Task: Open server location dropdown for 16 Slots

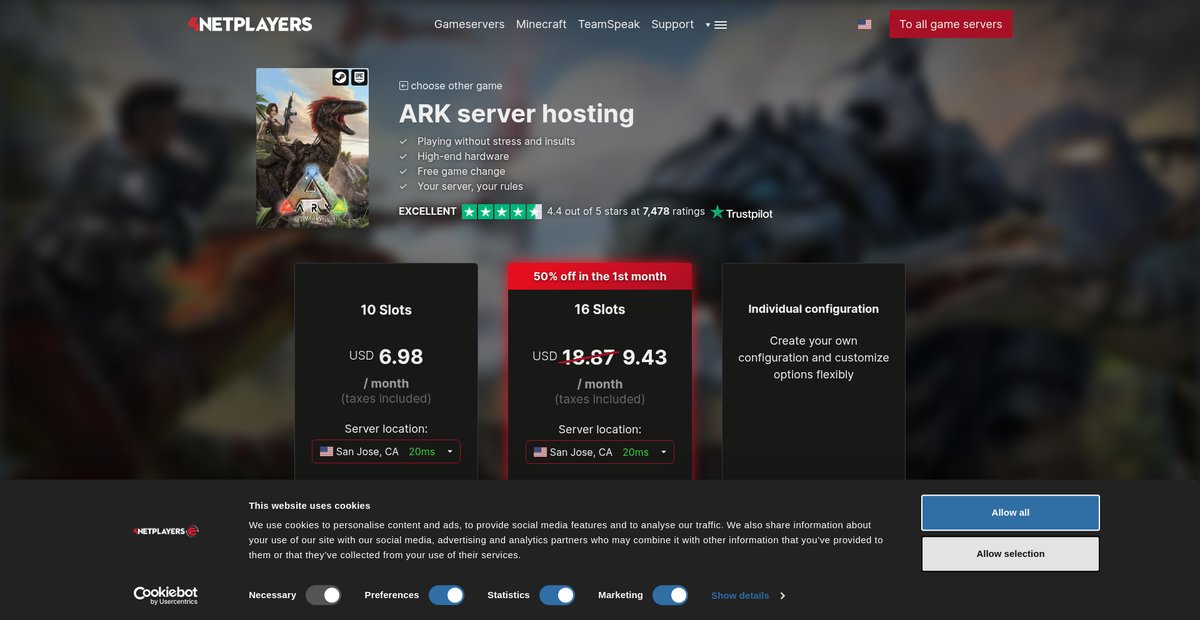Action: click(600, 452)
